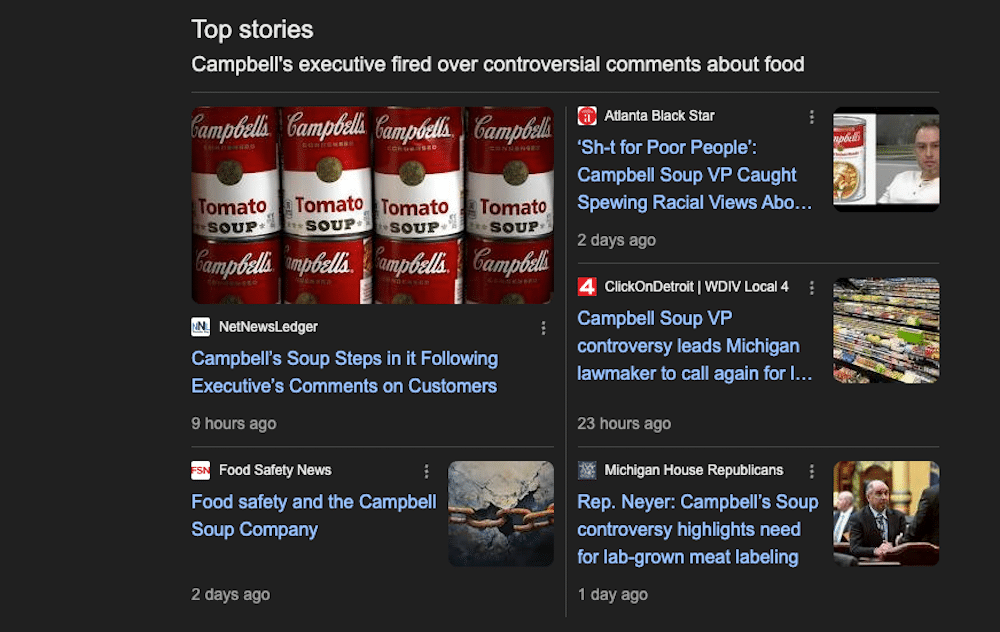This screenshot has width=1000, height=632.
Task: Open three-dot menu for Food Safety News story
Action: pyautogui.click(x=426, y=471)
